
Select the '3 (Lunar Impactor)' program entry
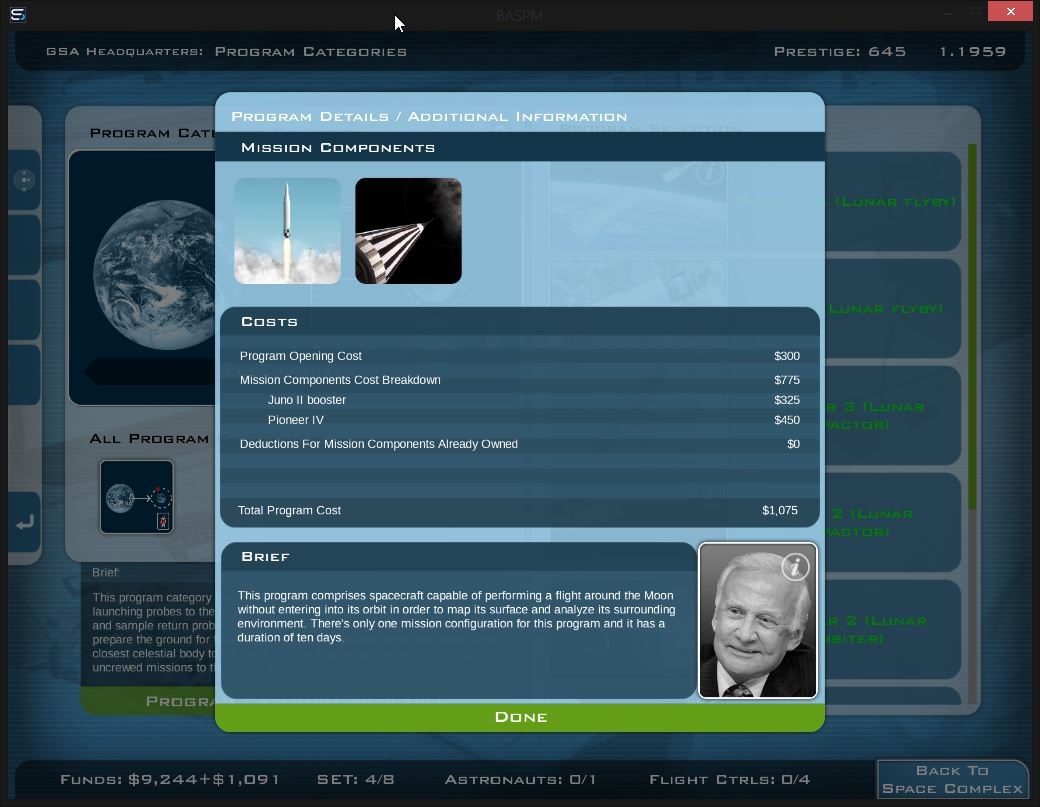[x=893, y=415]
